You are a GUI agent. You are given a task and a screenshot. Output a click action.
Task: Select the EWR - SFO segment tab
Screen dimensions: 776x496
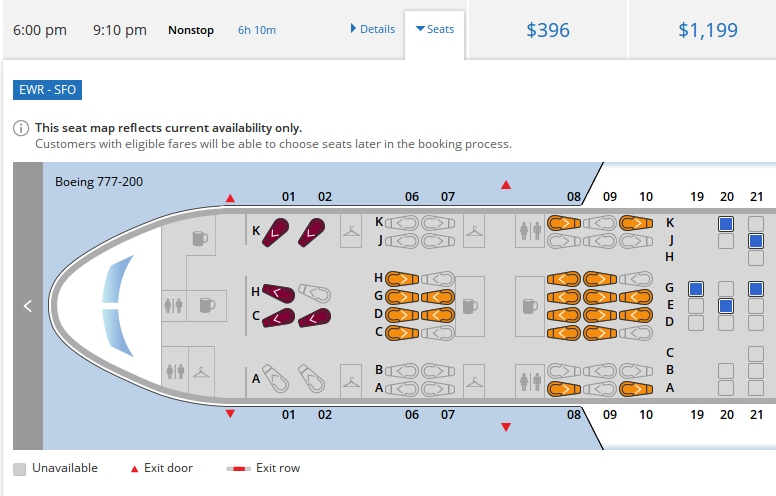(48, 90)
